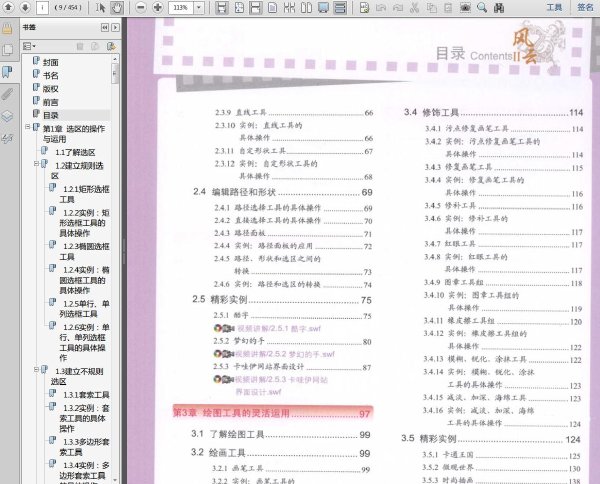Select the 版权 bookmark

[x=51, y=89]
